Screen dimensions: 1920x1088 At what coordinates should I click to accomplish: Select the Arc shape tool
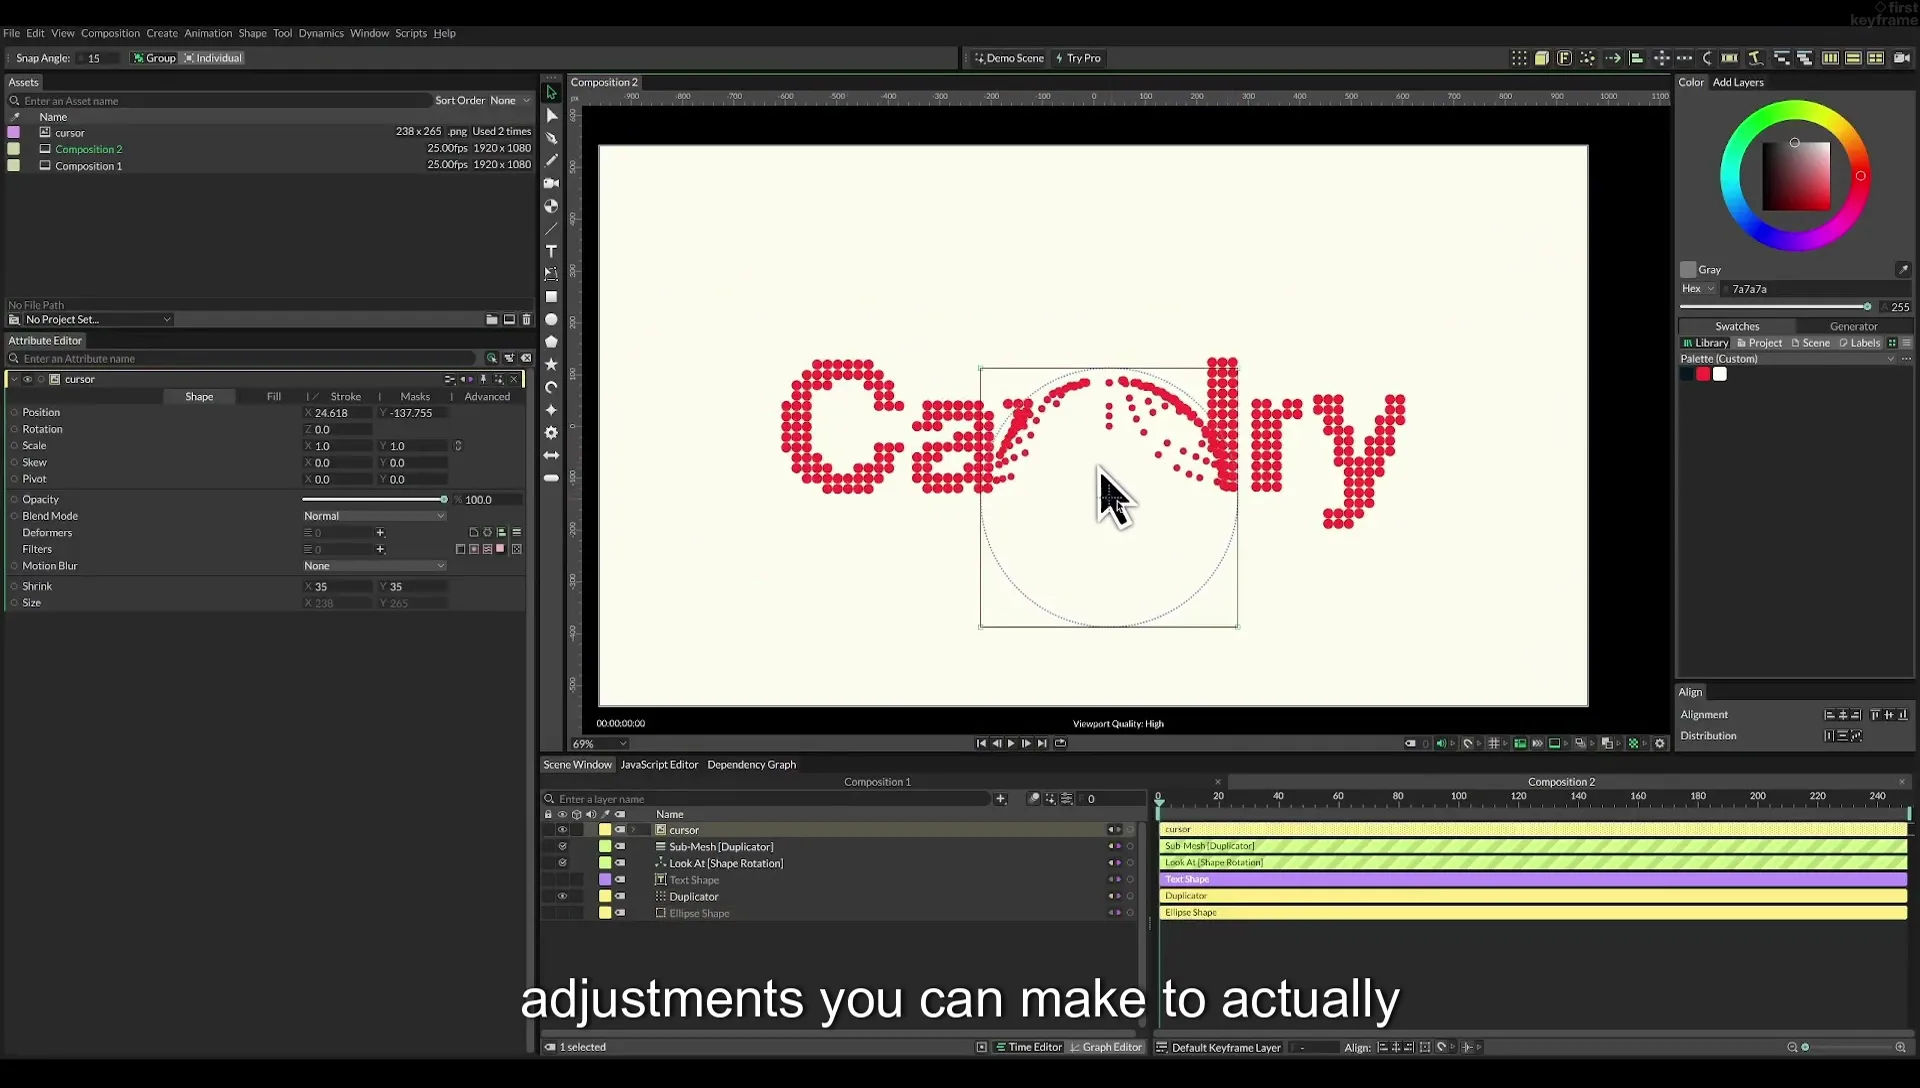point(551,388)
